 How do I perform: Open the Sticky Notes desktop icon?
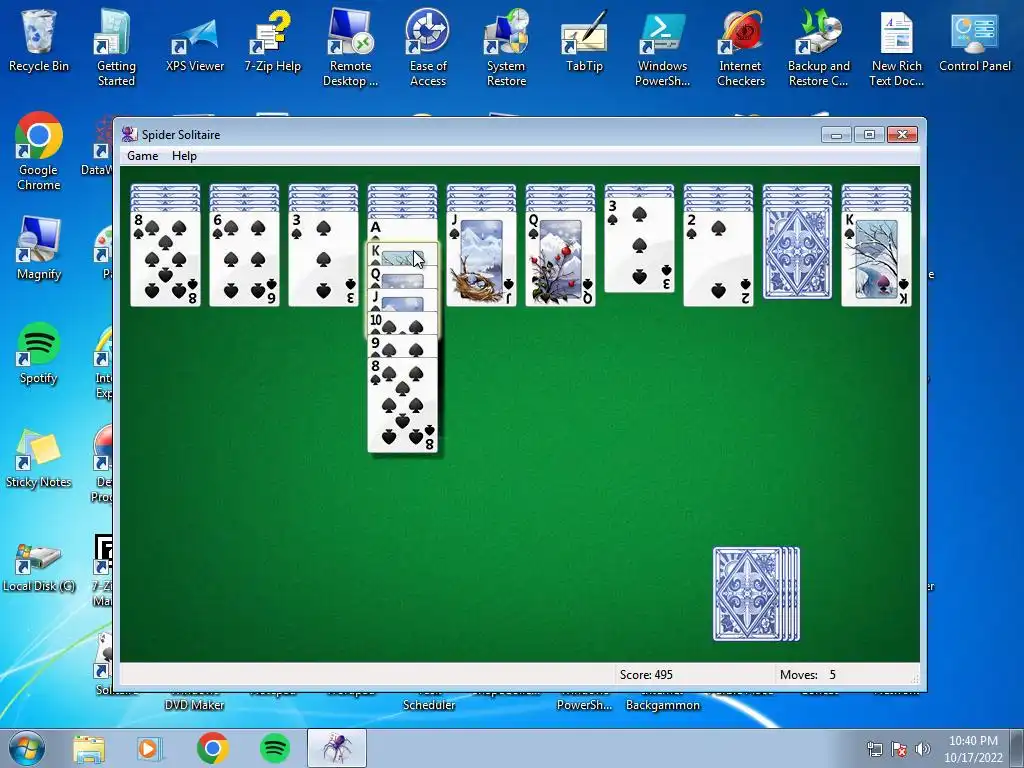point(39,457)
